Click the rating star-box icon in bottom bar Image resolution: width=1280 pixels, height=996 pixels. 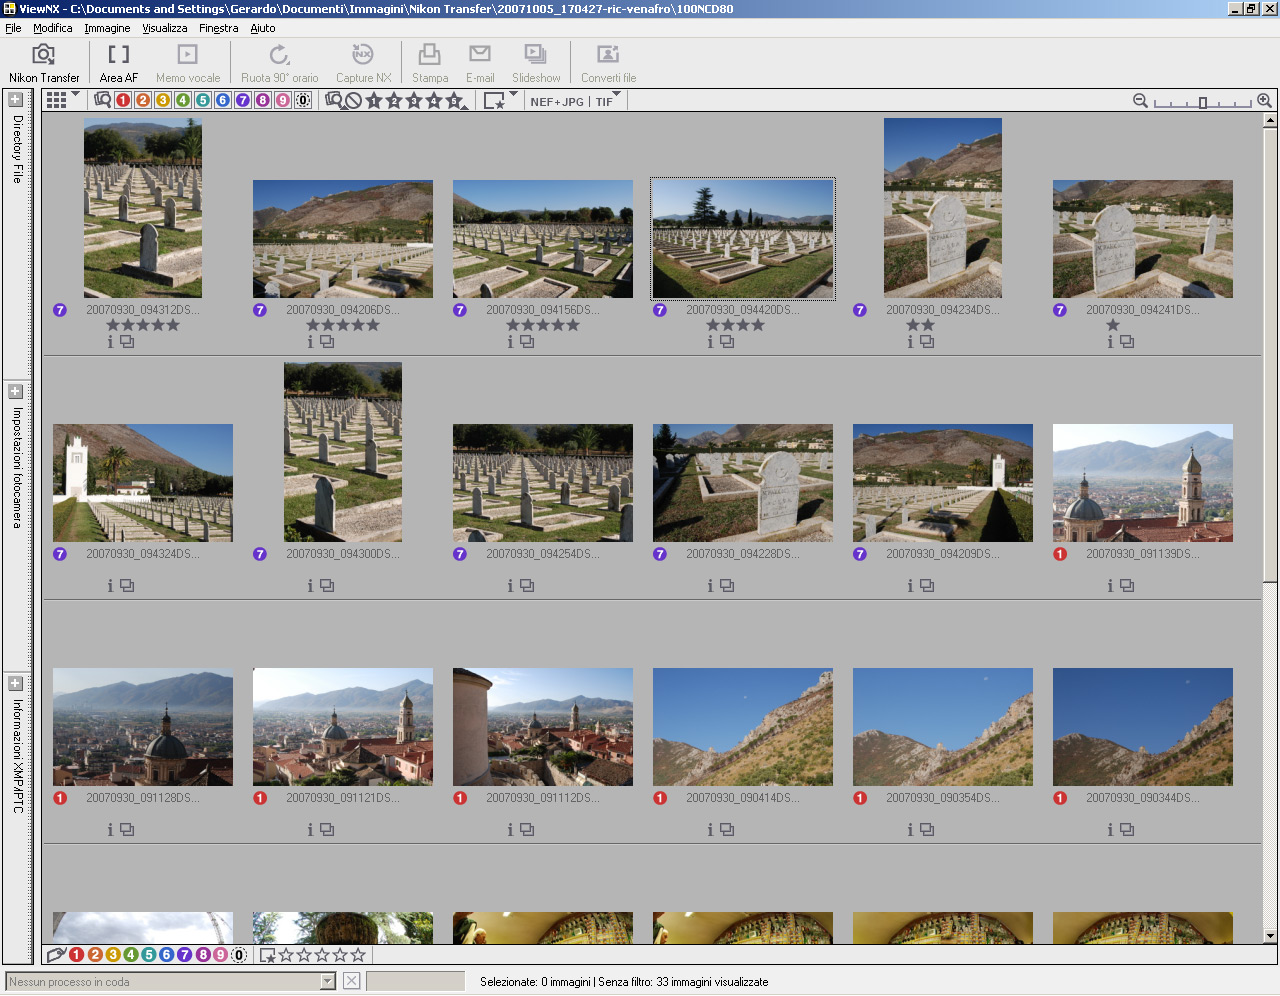point(268,955)
